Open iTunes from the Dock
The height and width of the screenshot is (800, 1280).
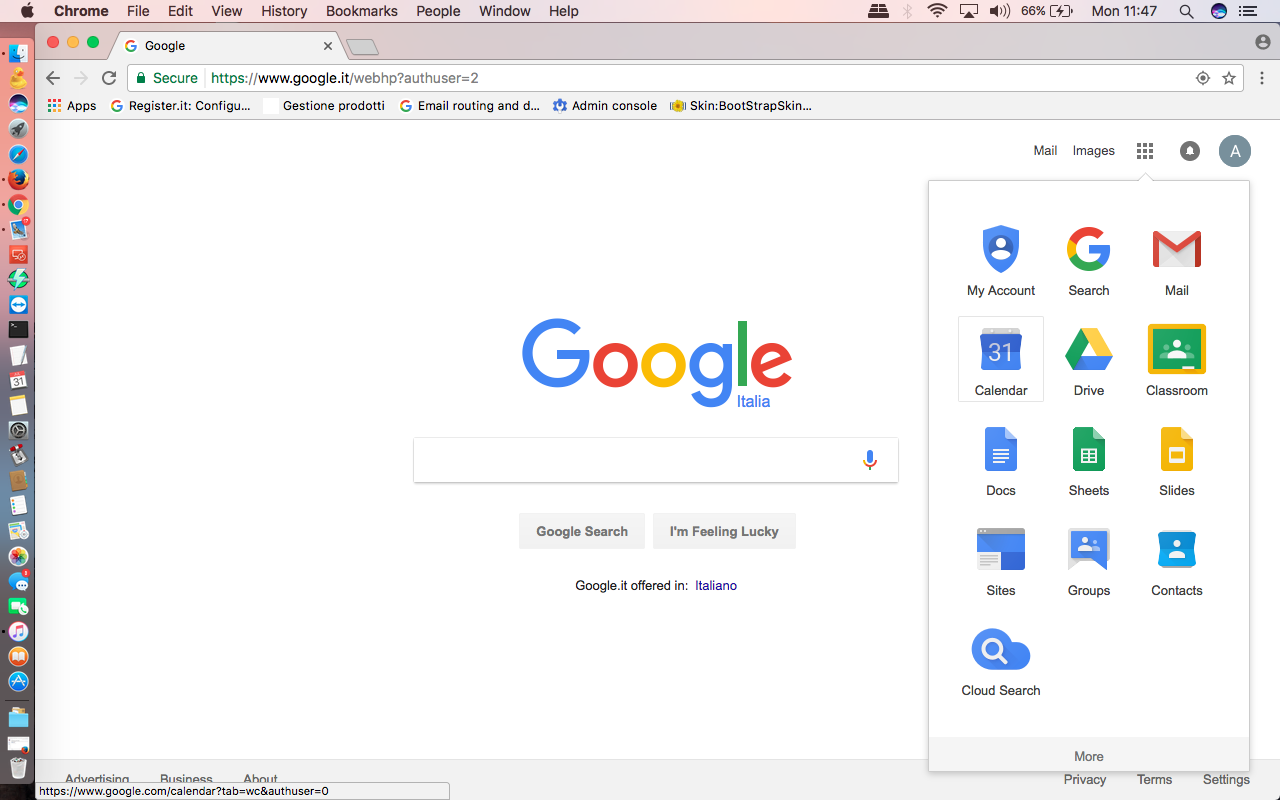(18, 632)
